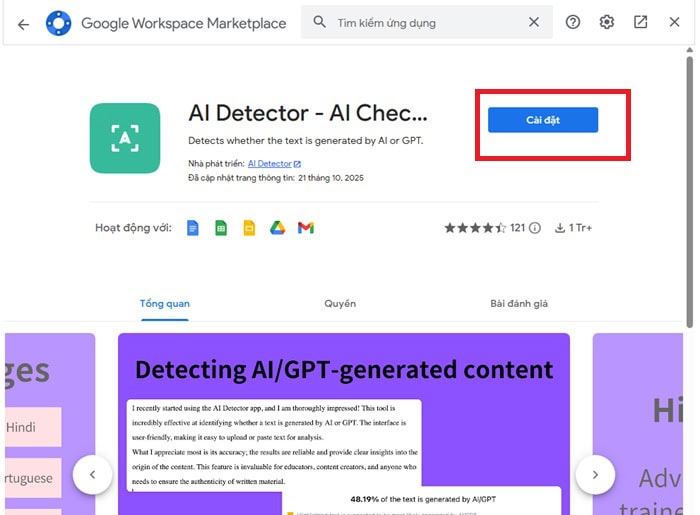Image resolution: width=700 pixels, height=515 pixels.
Task: Show the previous screenshot with left arrow
Action: coord(93,474)
